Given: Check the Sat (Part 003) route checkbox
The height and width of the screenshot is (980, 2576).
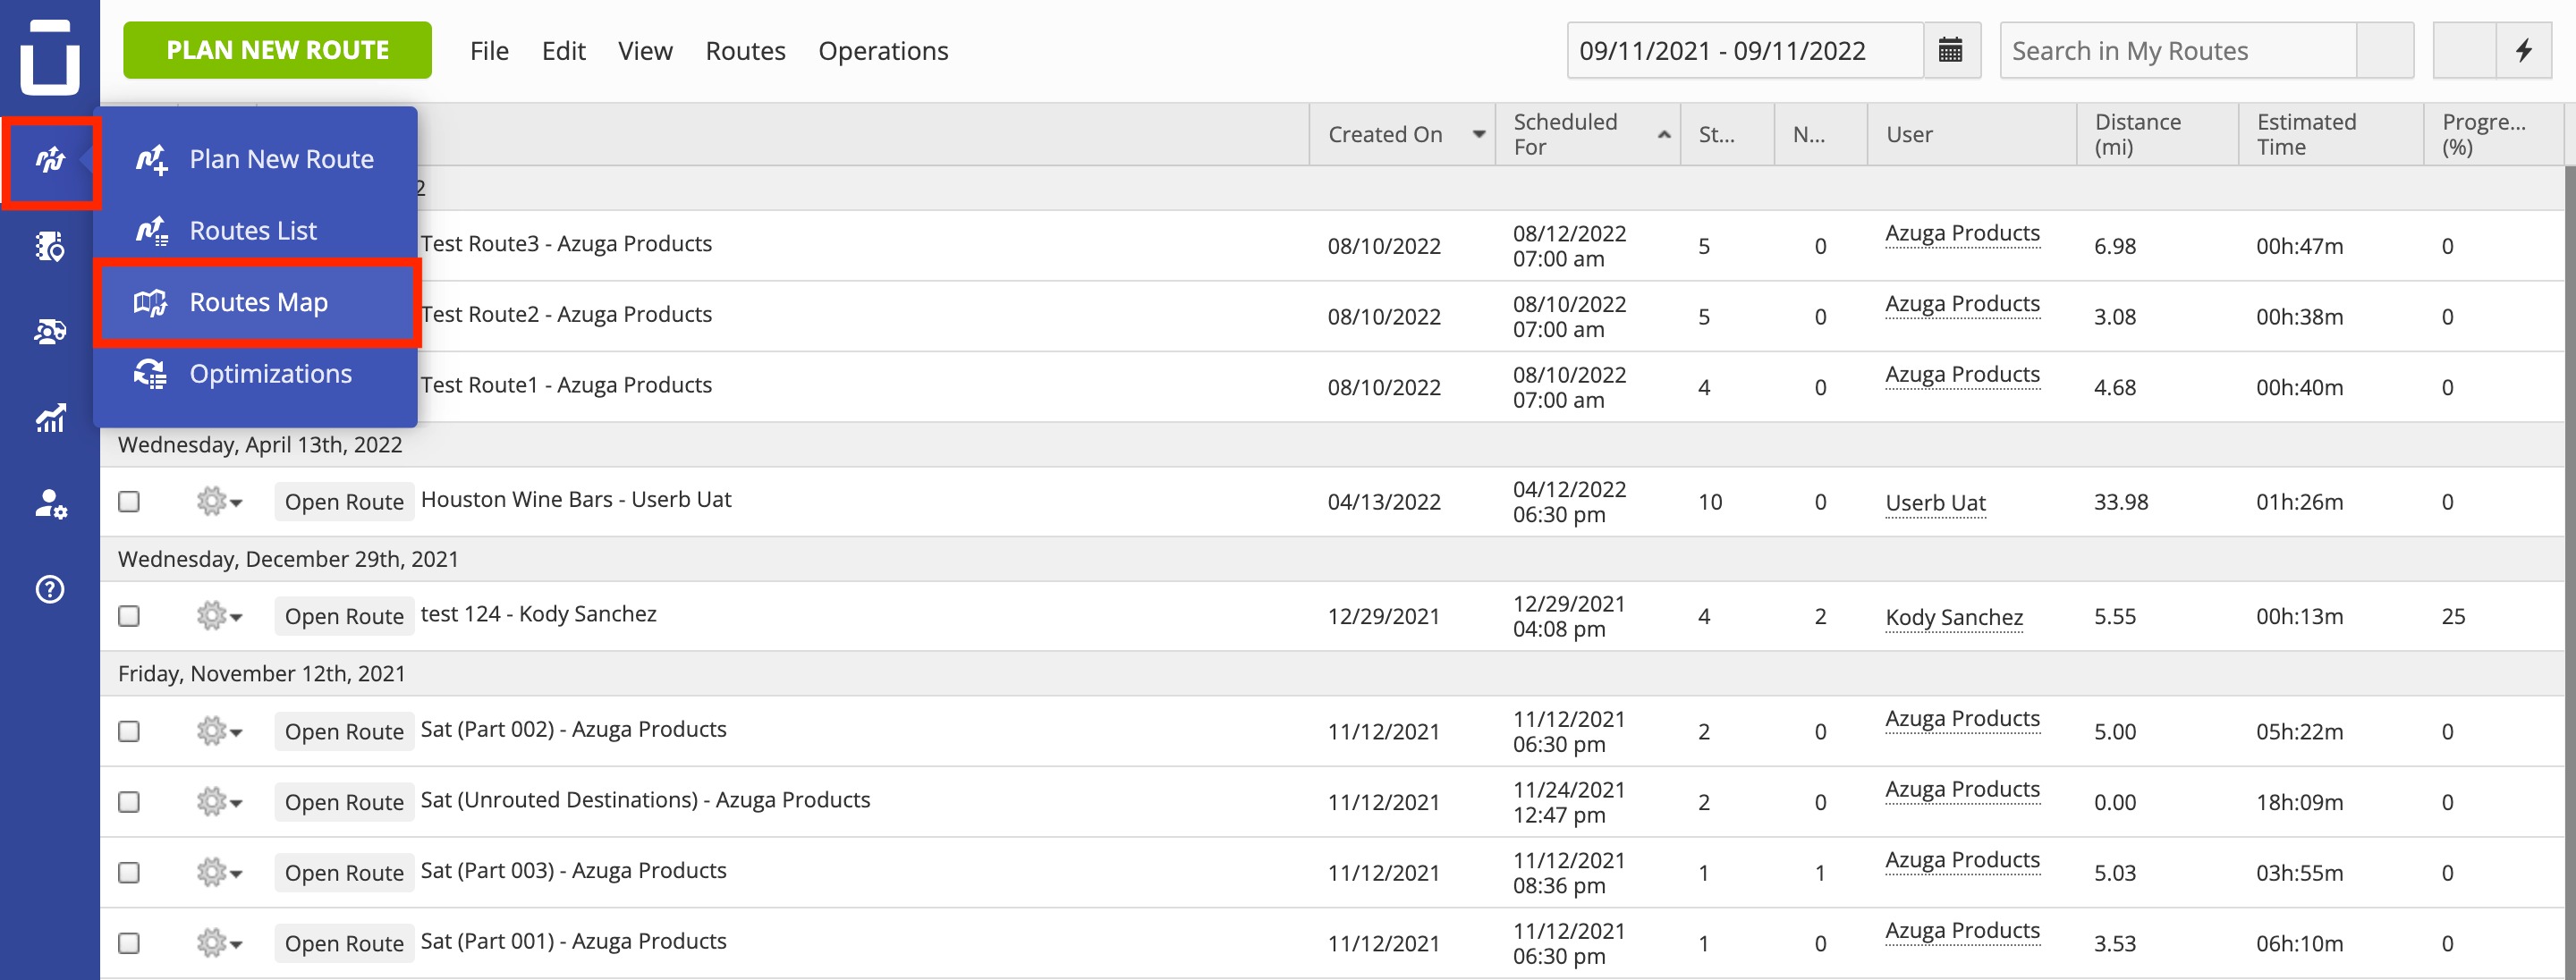Looking at the screenshot, I should (129, 873).
